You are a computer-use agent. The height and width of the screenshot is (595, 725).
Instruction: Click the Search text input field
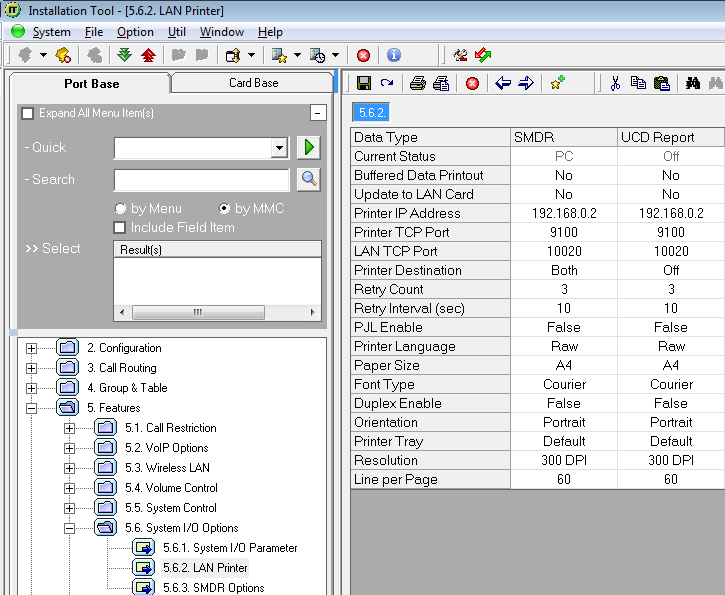pyautogui.click(x=202, y=179)
